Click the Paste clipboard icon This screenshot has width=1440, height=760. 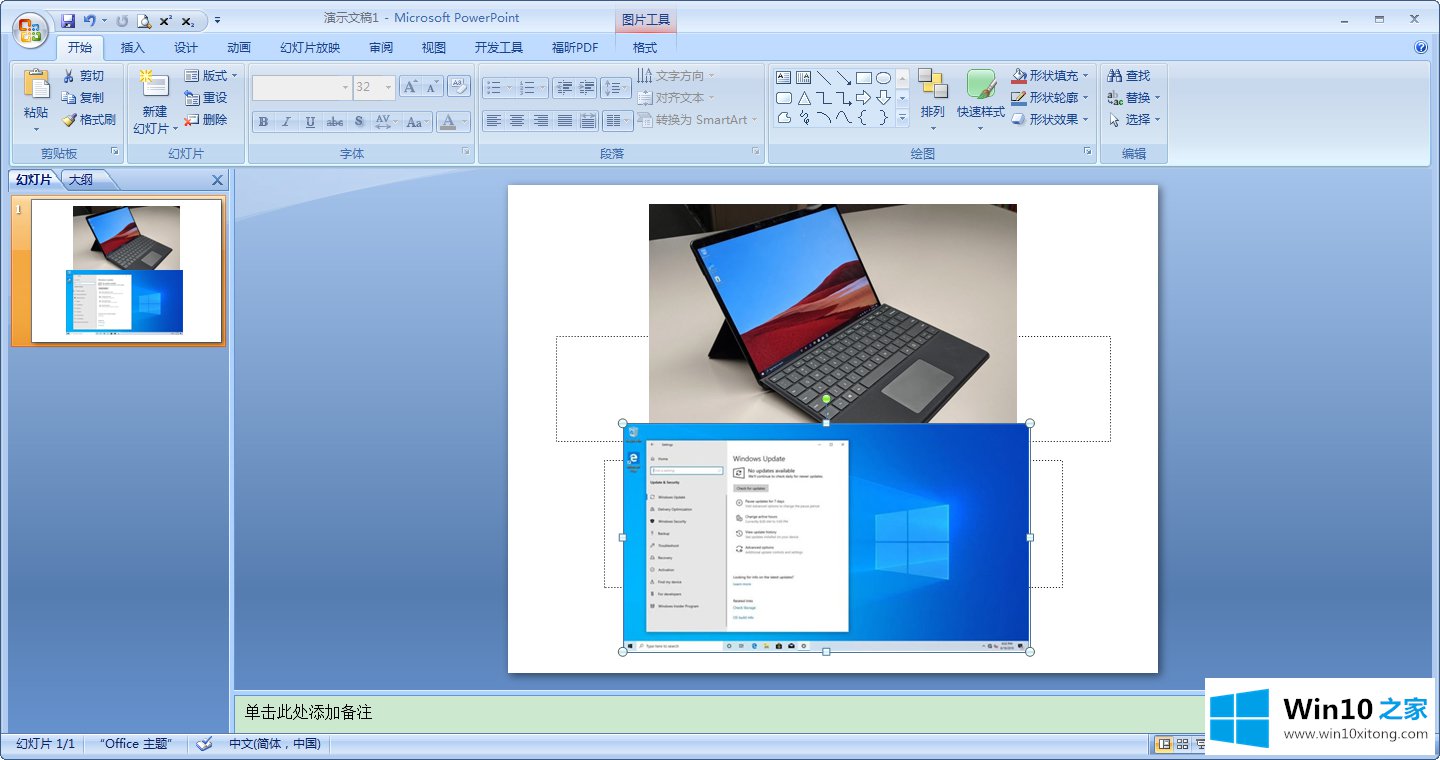point(36,84)
